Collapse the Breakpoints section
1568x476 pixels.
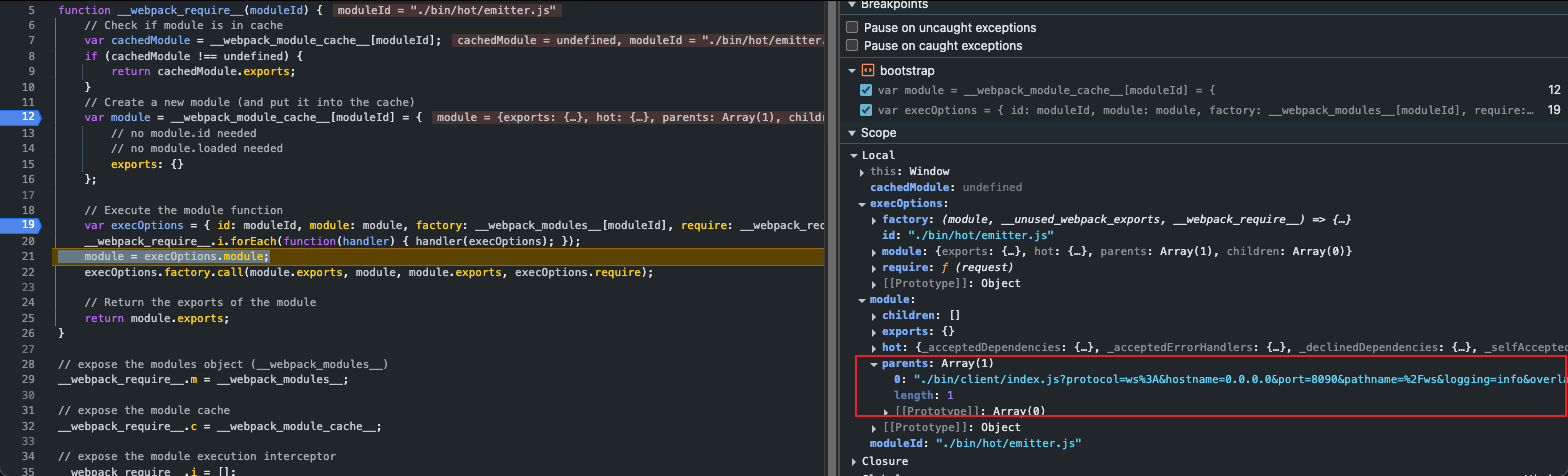pos(852,5)
